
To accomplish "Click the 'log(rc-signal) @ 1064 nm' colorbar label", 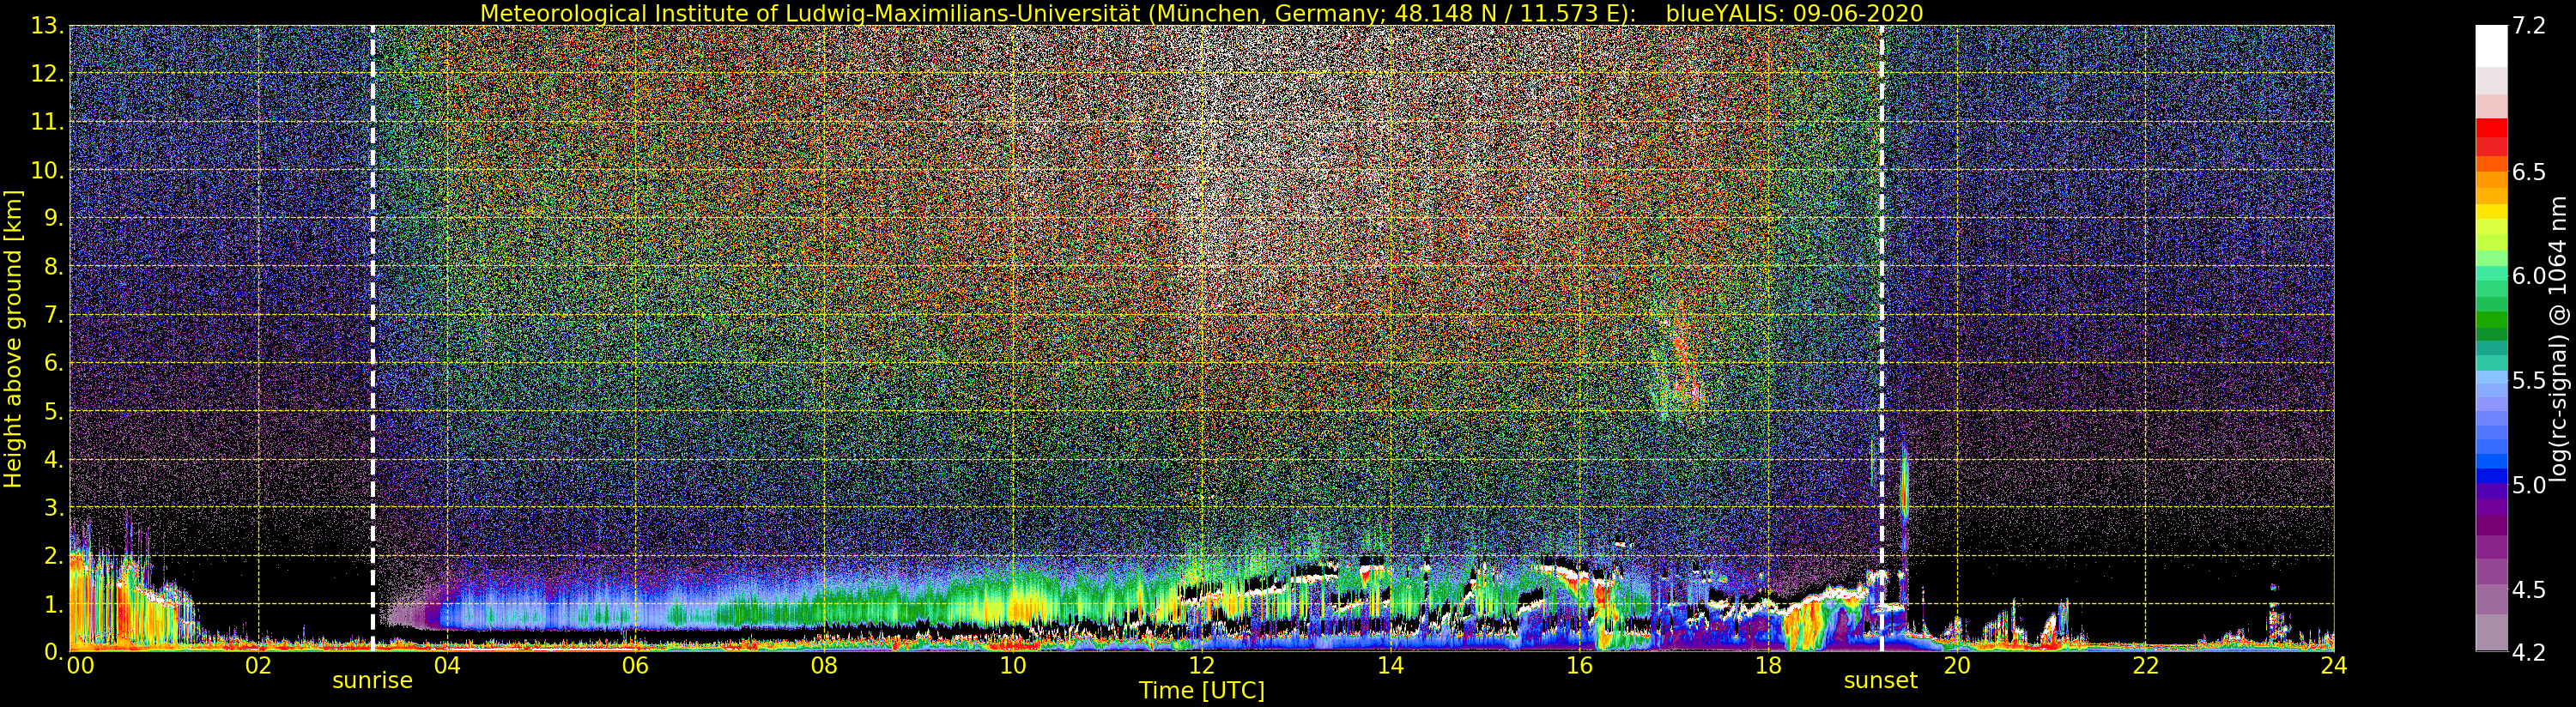I will [x=2560, y=339].
